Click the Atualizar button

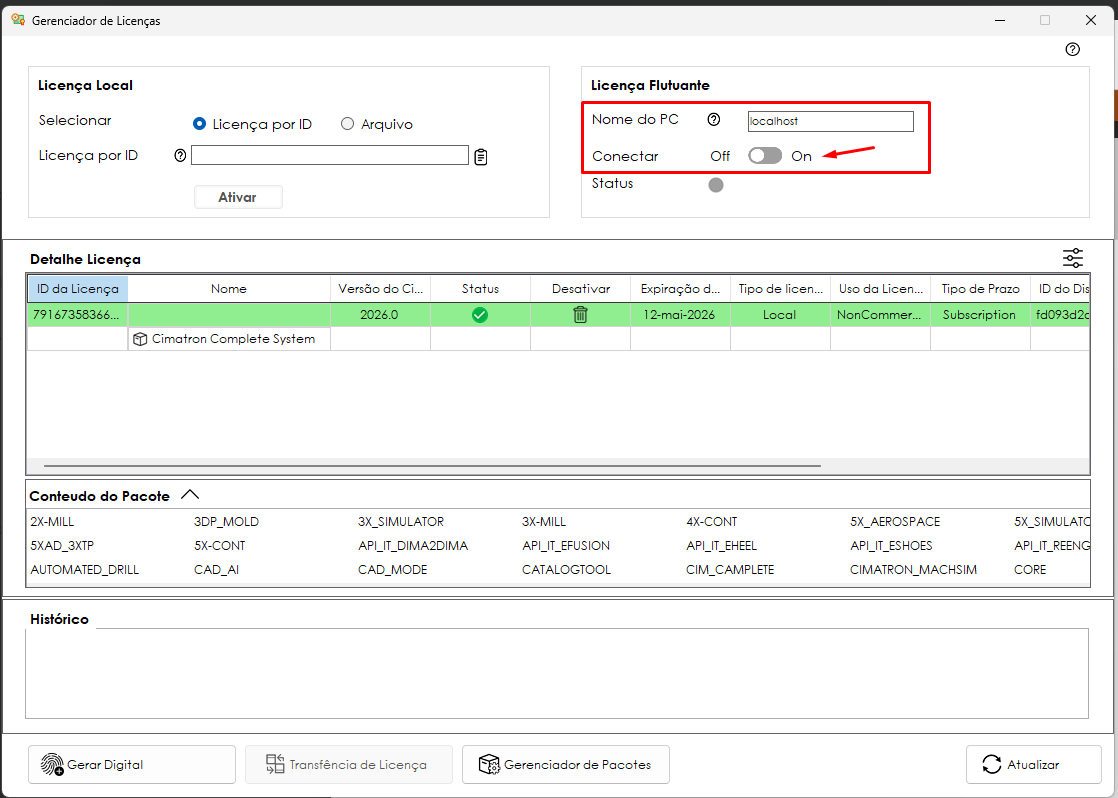click(x=1033, y=764)
